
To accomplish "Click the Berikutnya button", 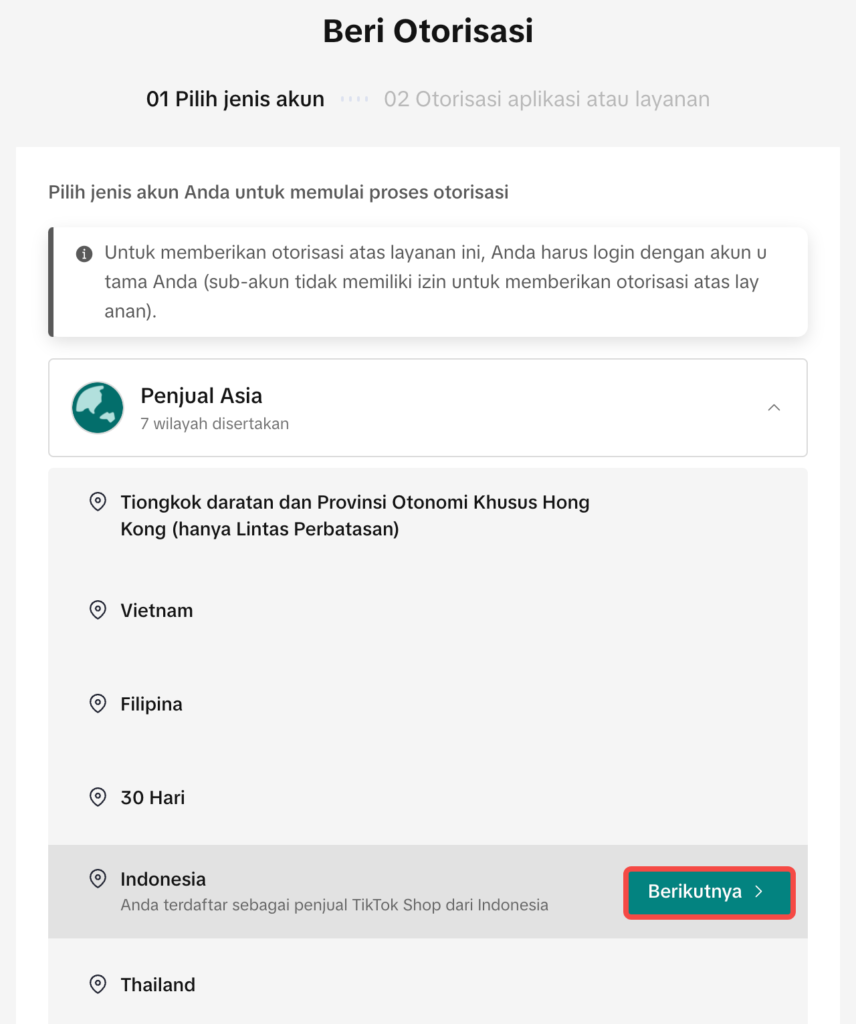I will (709, 892).
